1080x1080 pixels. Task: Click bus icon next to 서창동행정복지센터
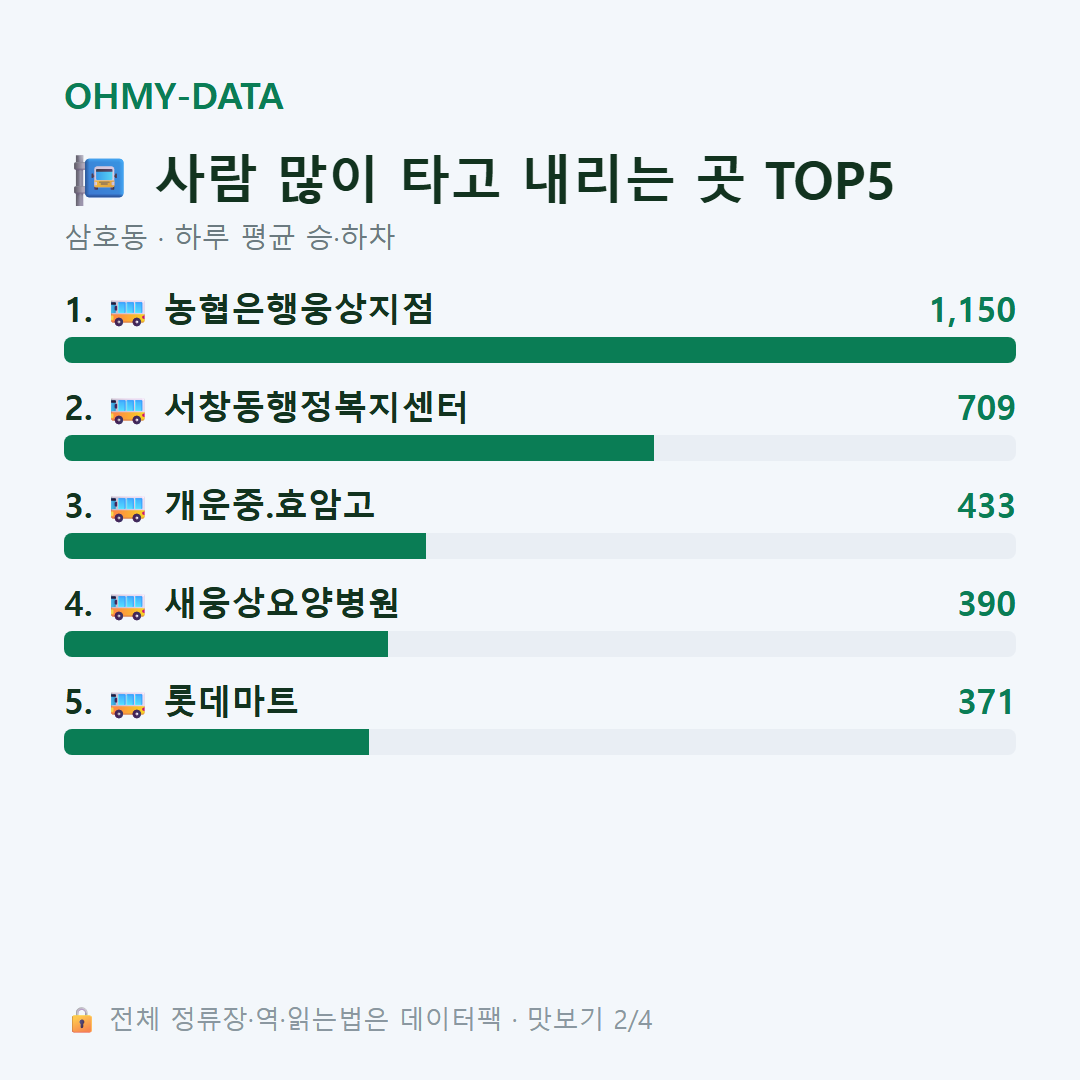coord(128,410)
